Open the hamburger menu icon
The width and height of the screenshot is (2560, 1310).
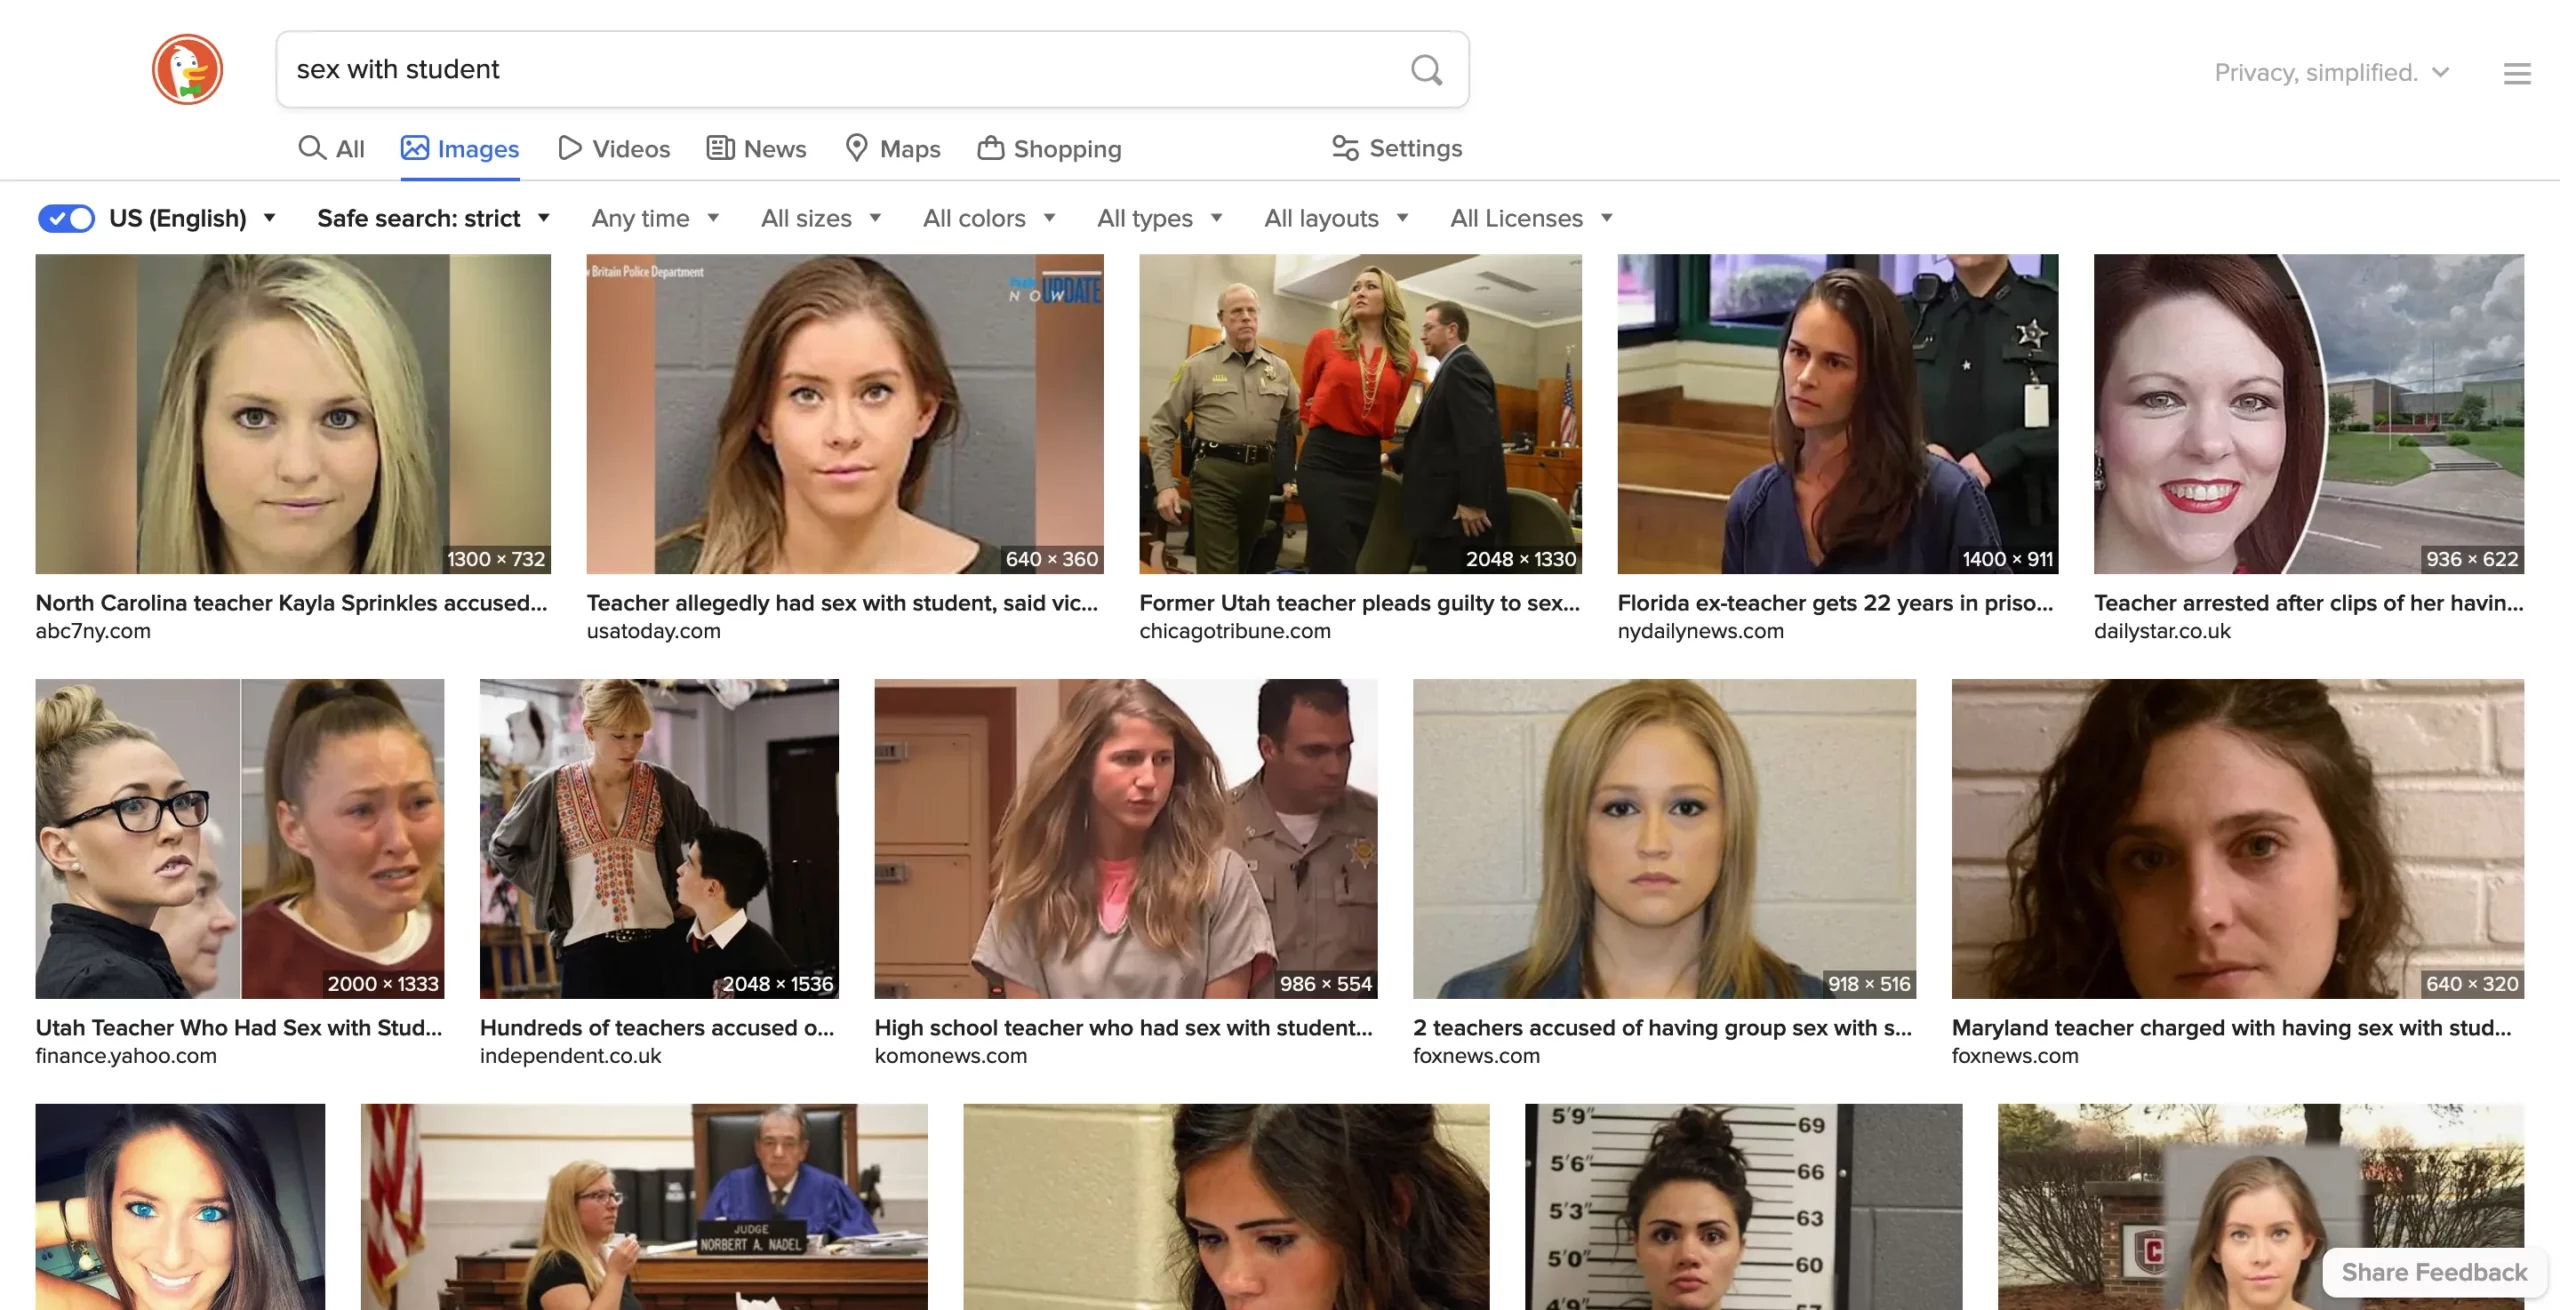point(2517,73)
